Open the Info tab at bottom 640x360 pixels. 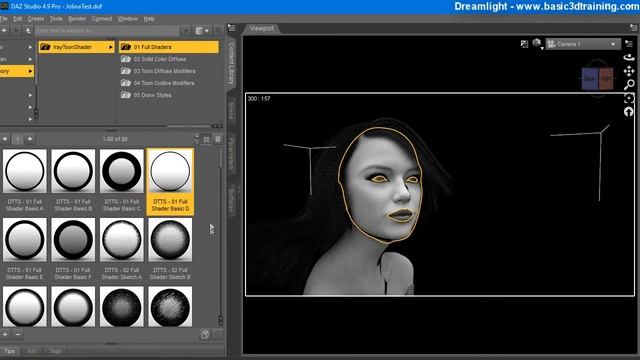tap(32, 351)
